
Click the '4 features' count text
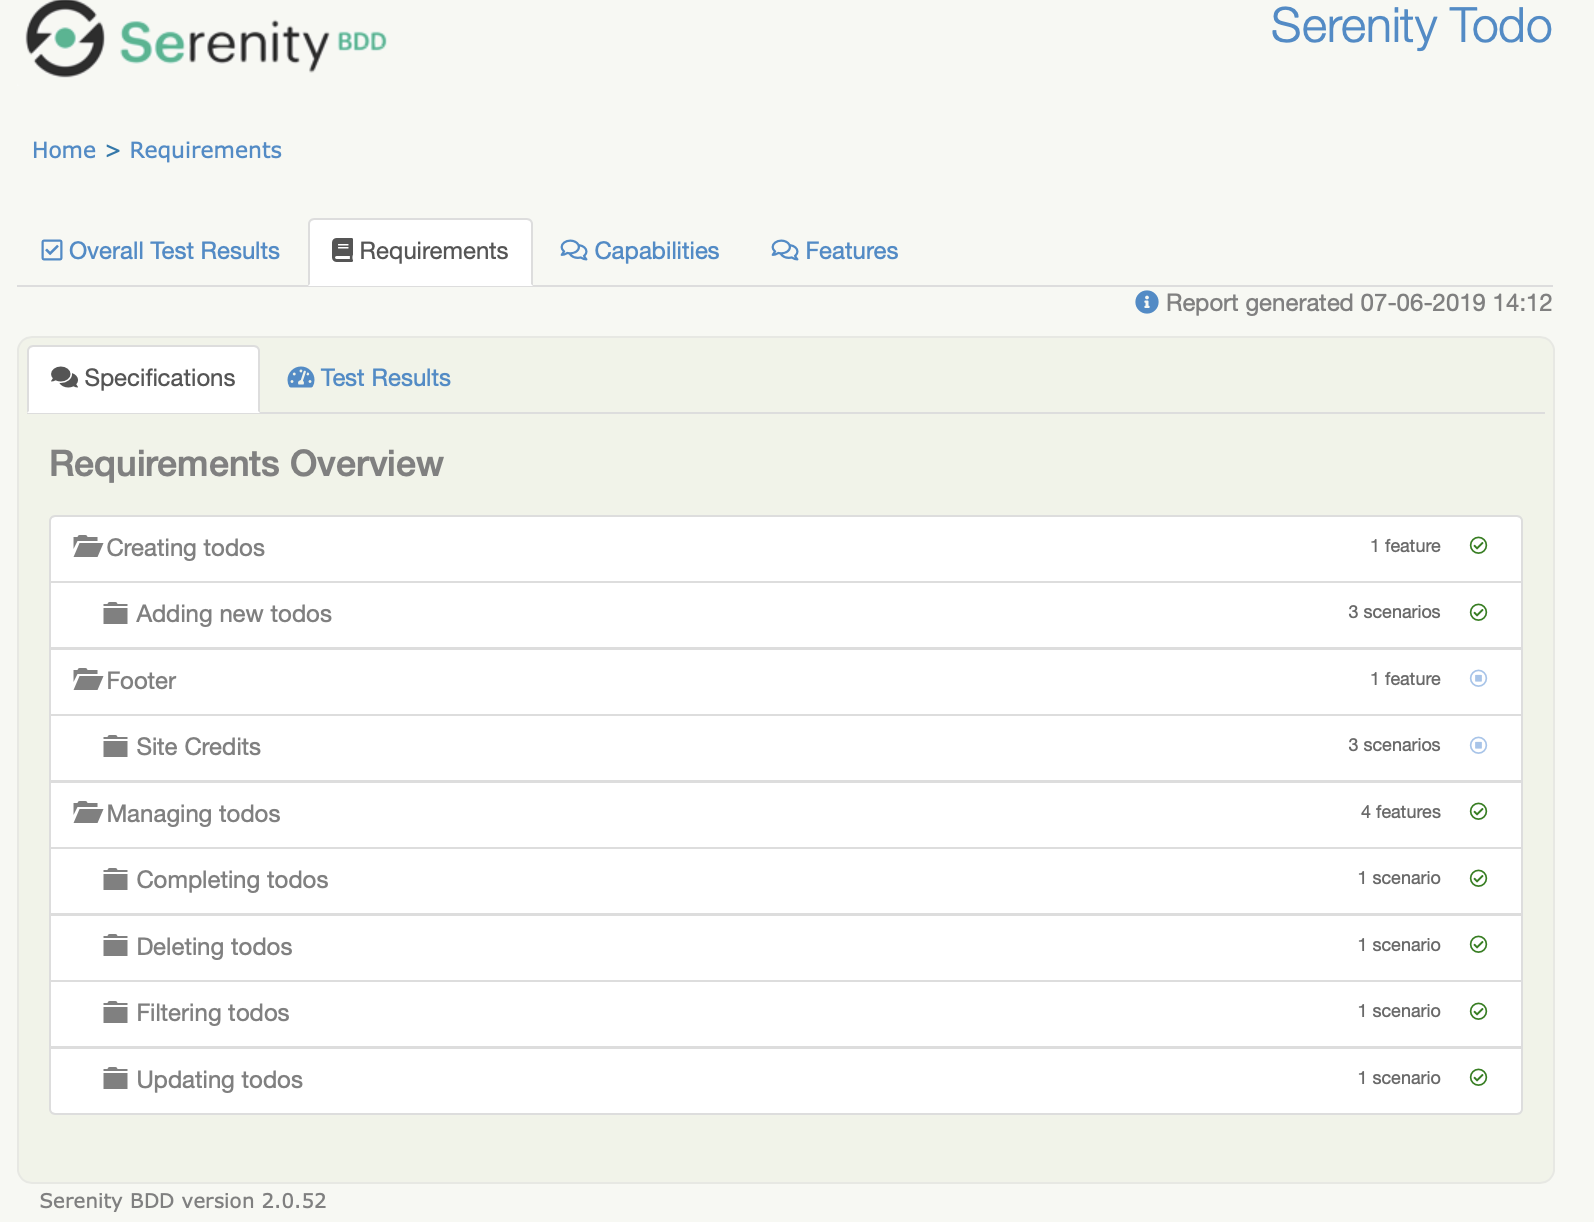coord(1400,812)
